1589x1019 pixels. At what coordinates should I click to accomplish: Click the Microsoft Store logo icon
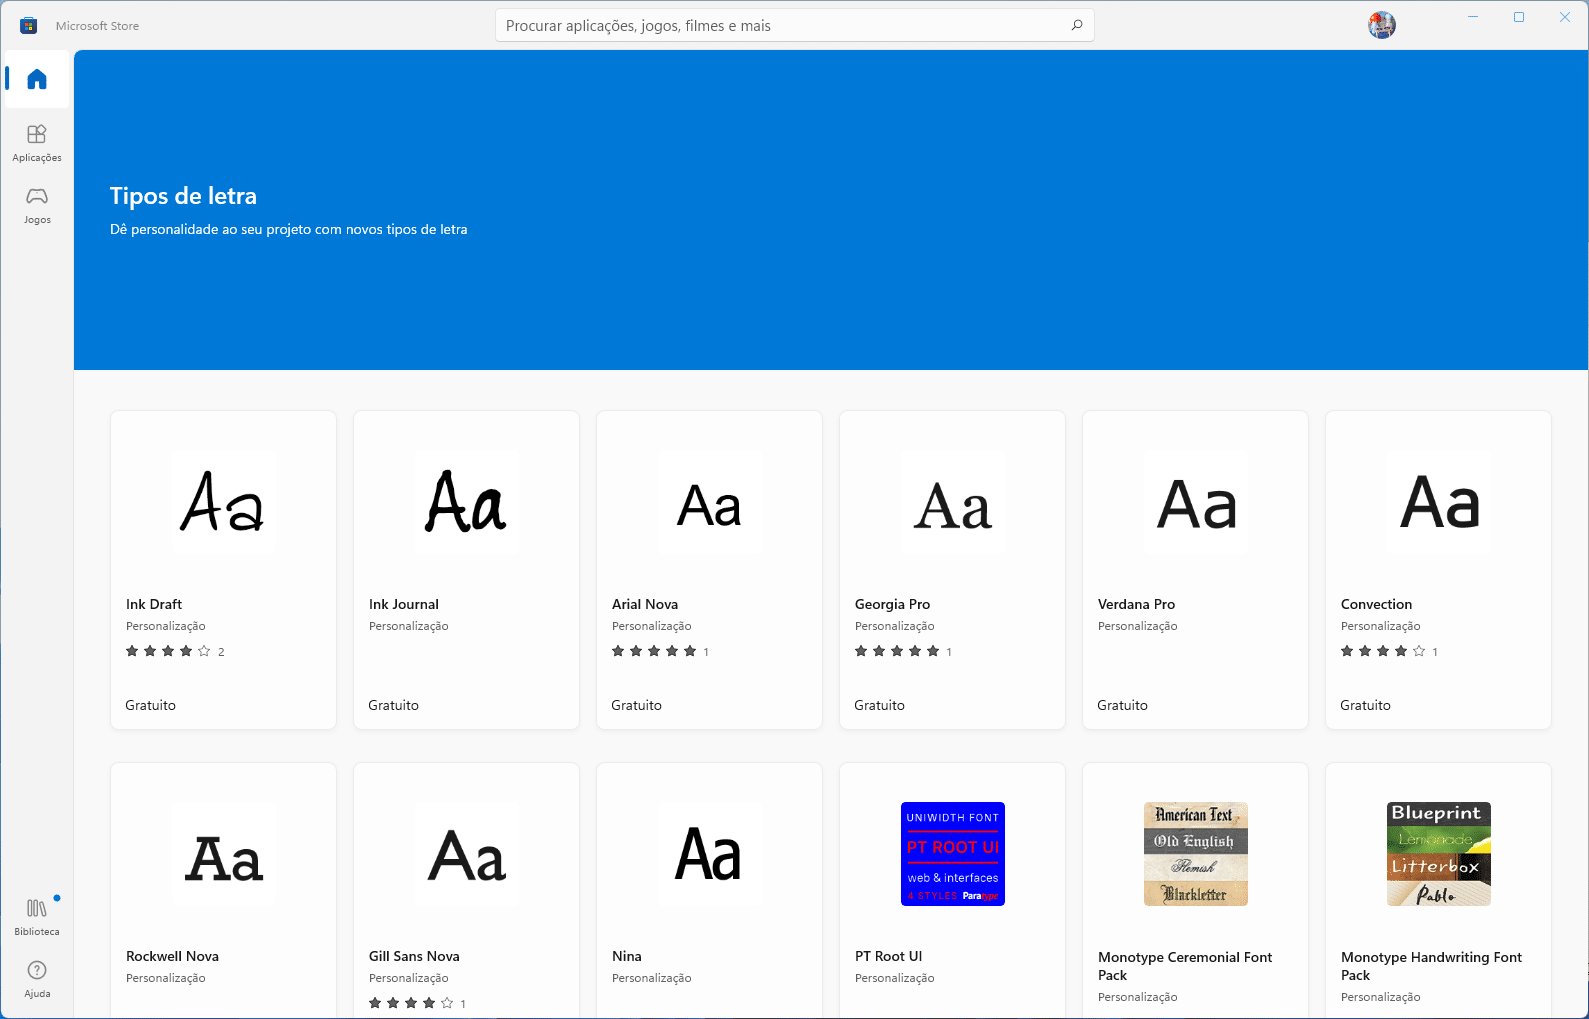pos(28,25)
